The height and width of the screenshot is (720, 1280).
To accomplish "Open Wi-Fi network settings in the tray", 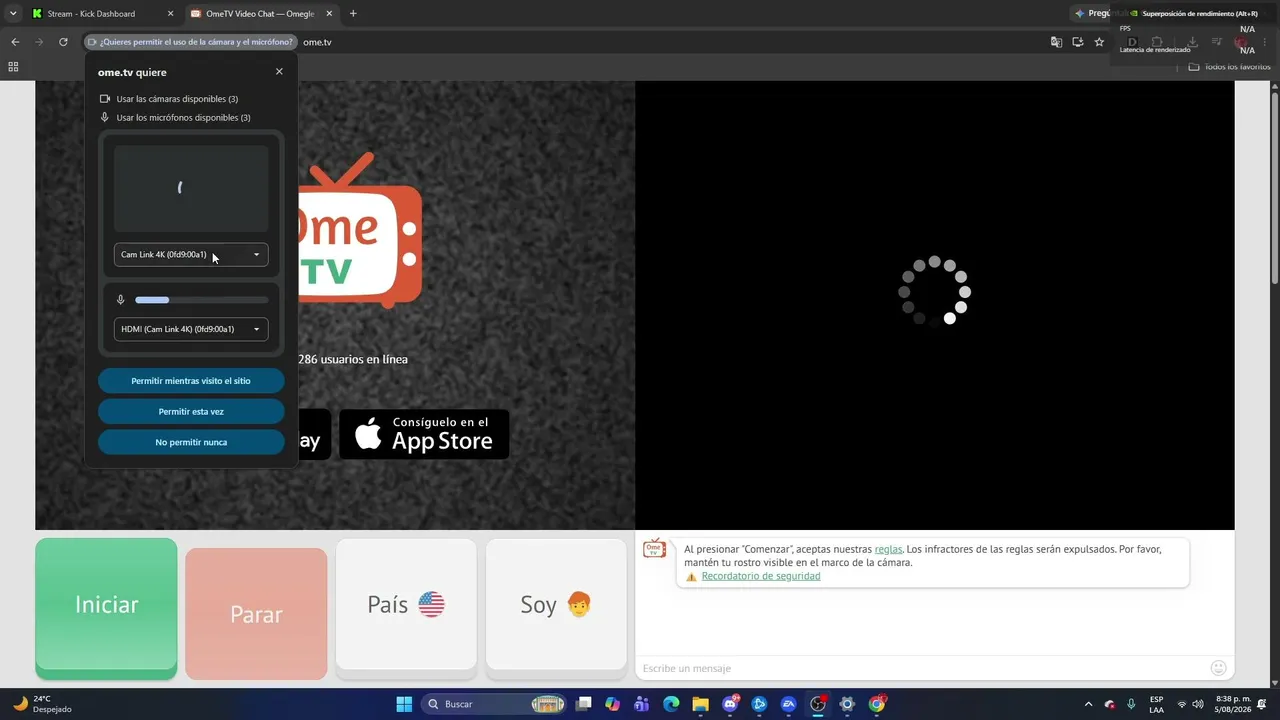I will [x=1182, y=704].
